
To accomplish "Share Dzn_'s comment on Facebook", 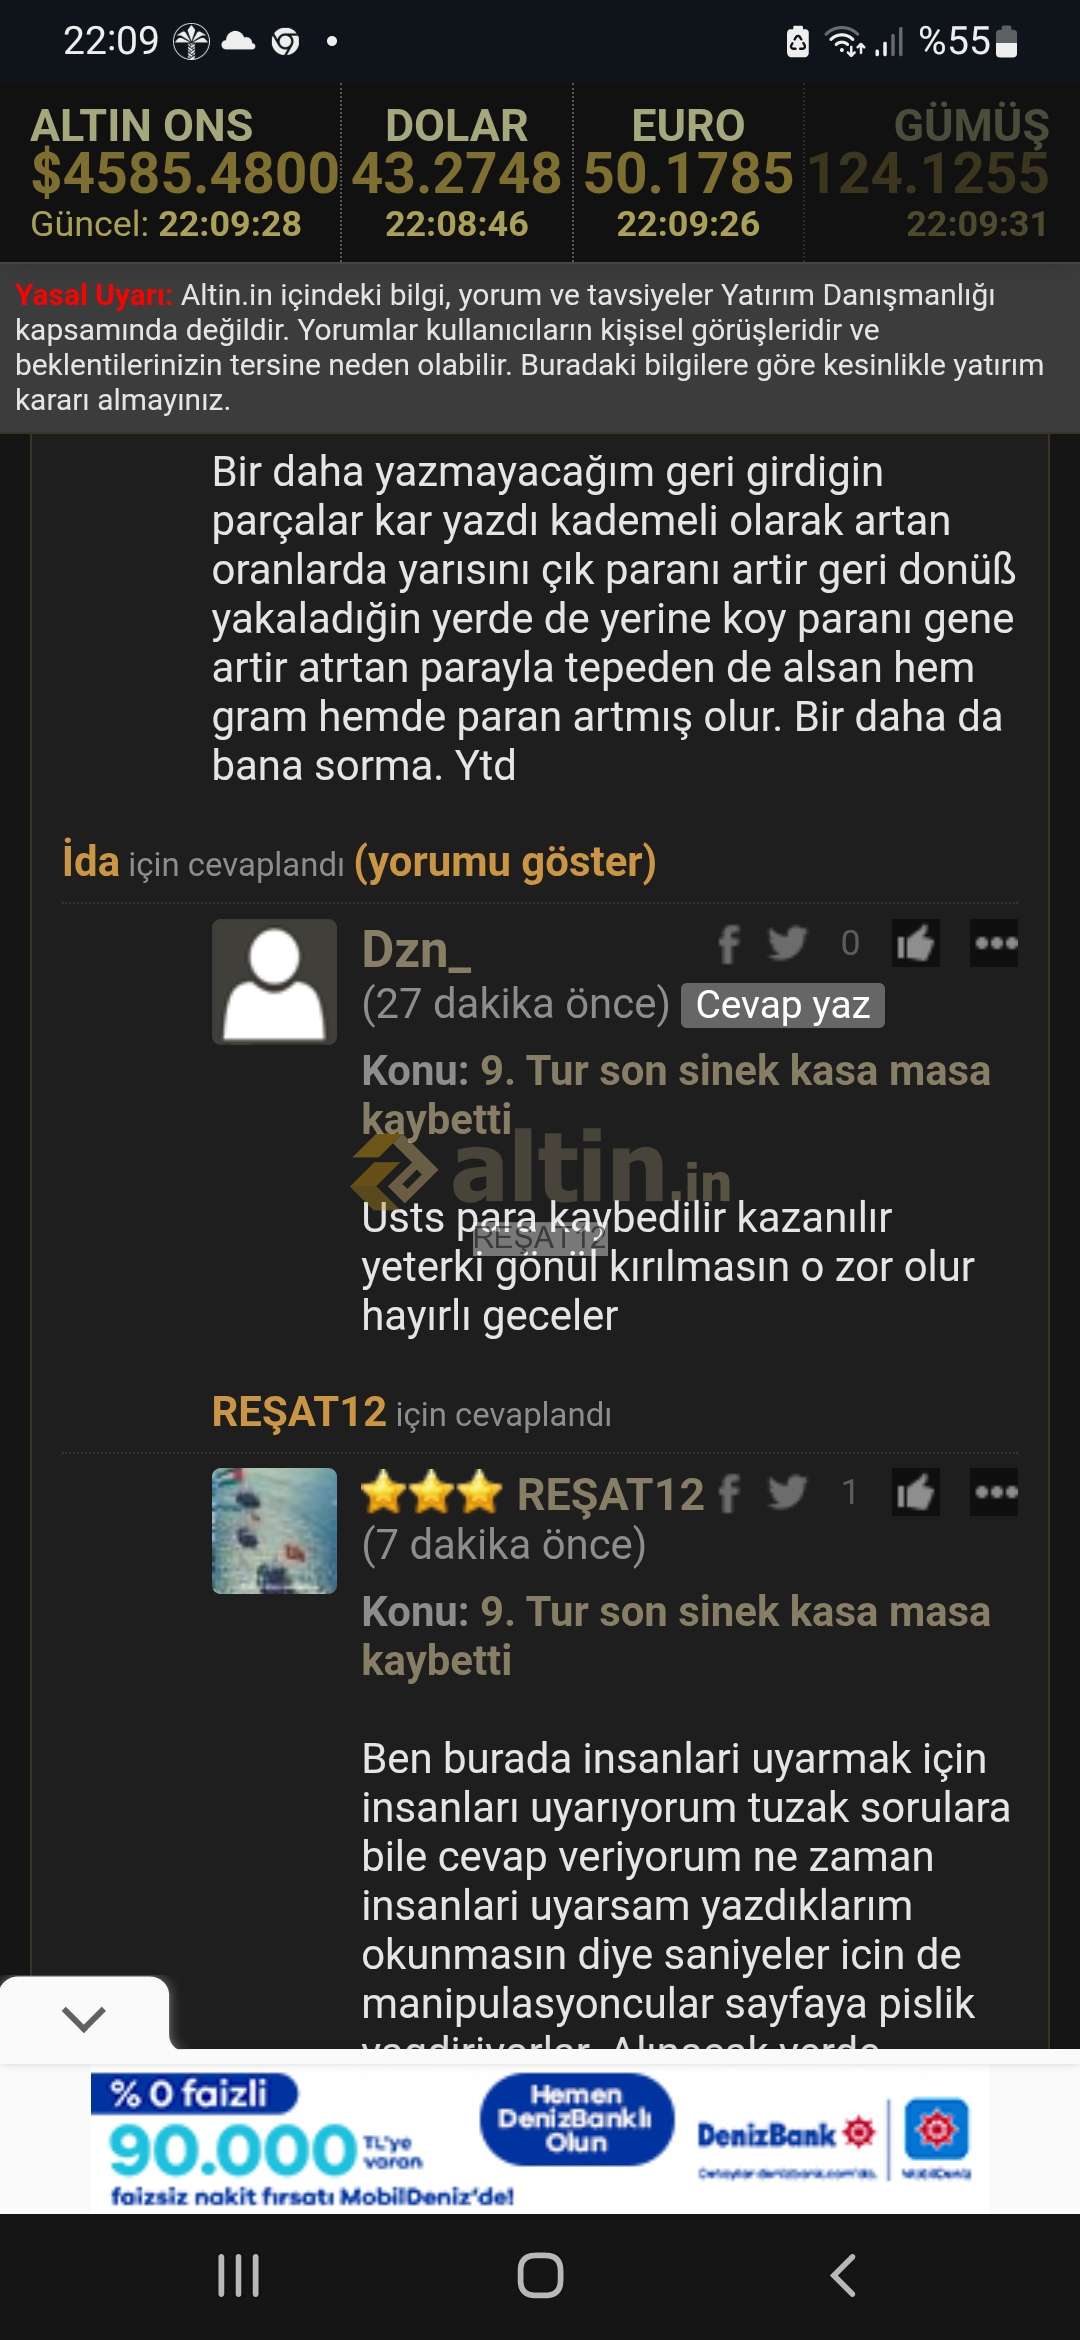I will (x=729, y=943).
